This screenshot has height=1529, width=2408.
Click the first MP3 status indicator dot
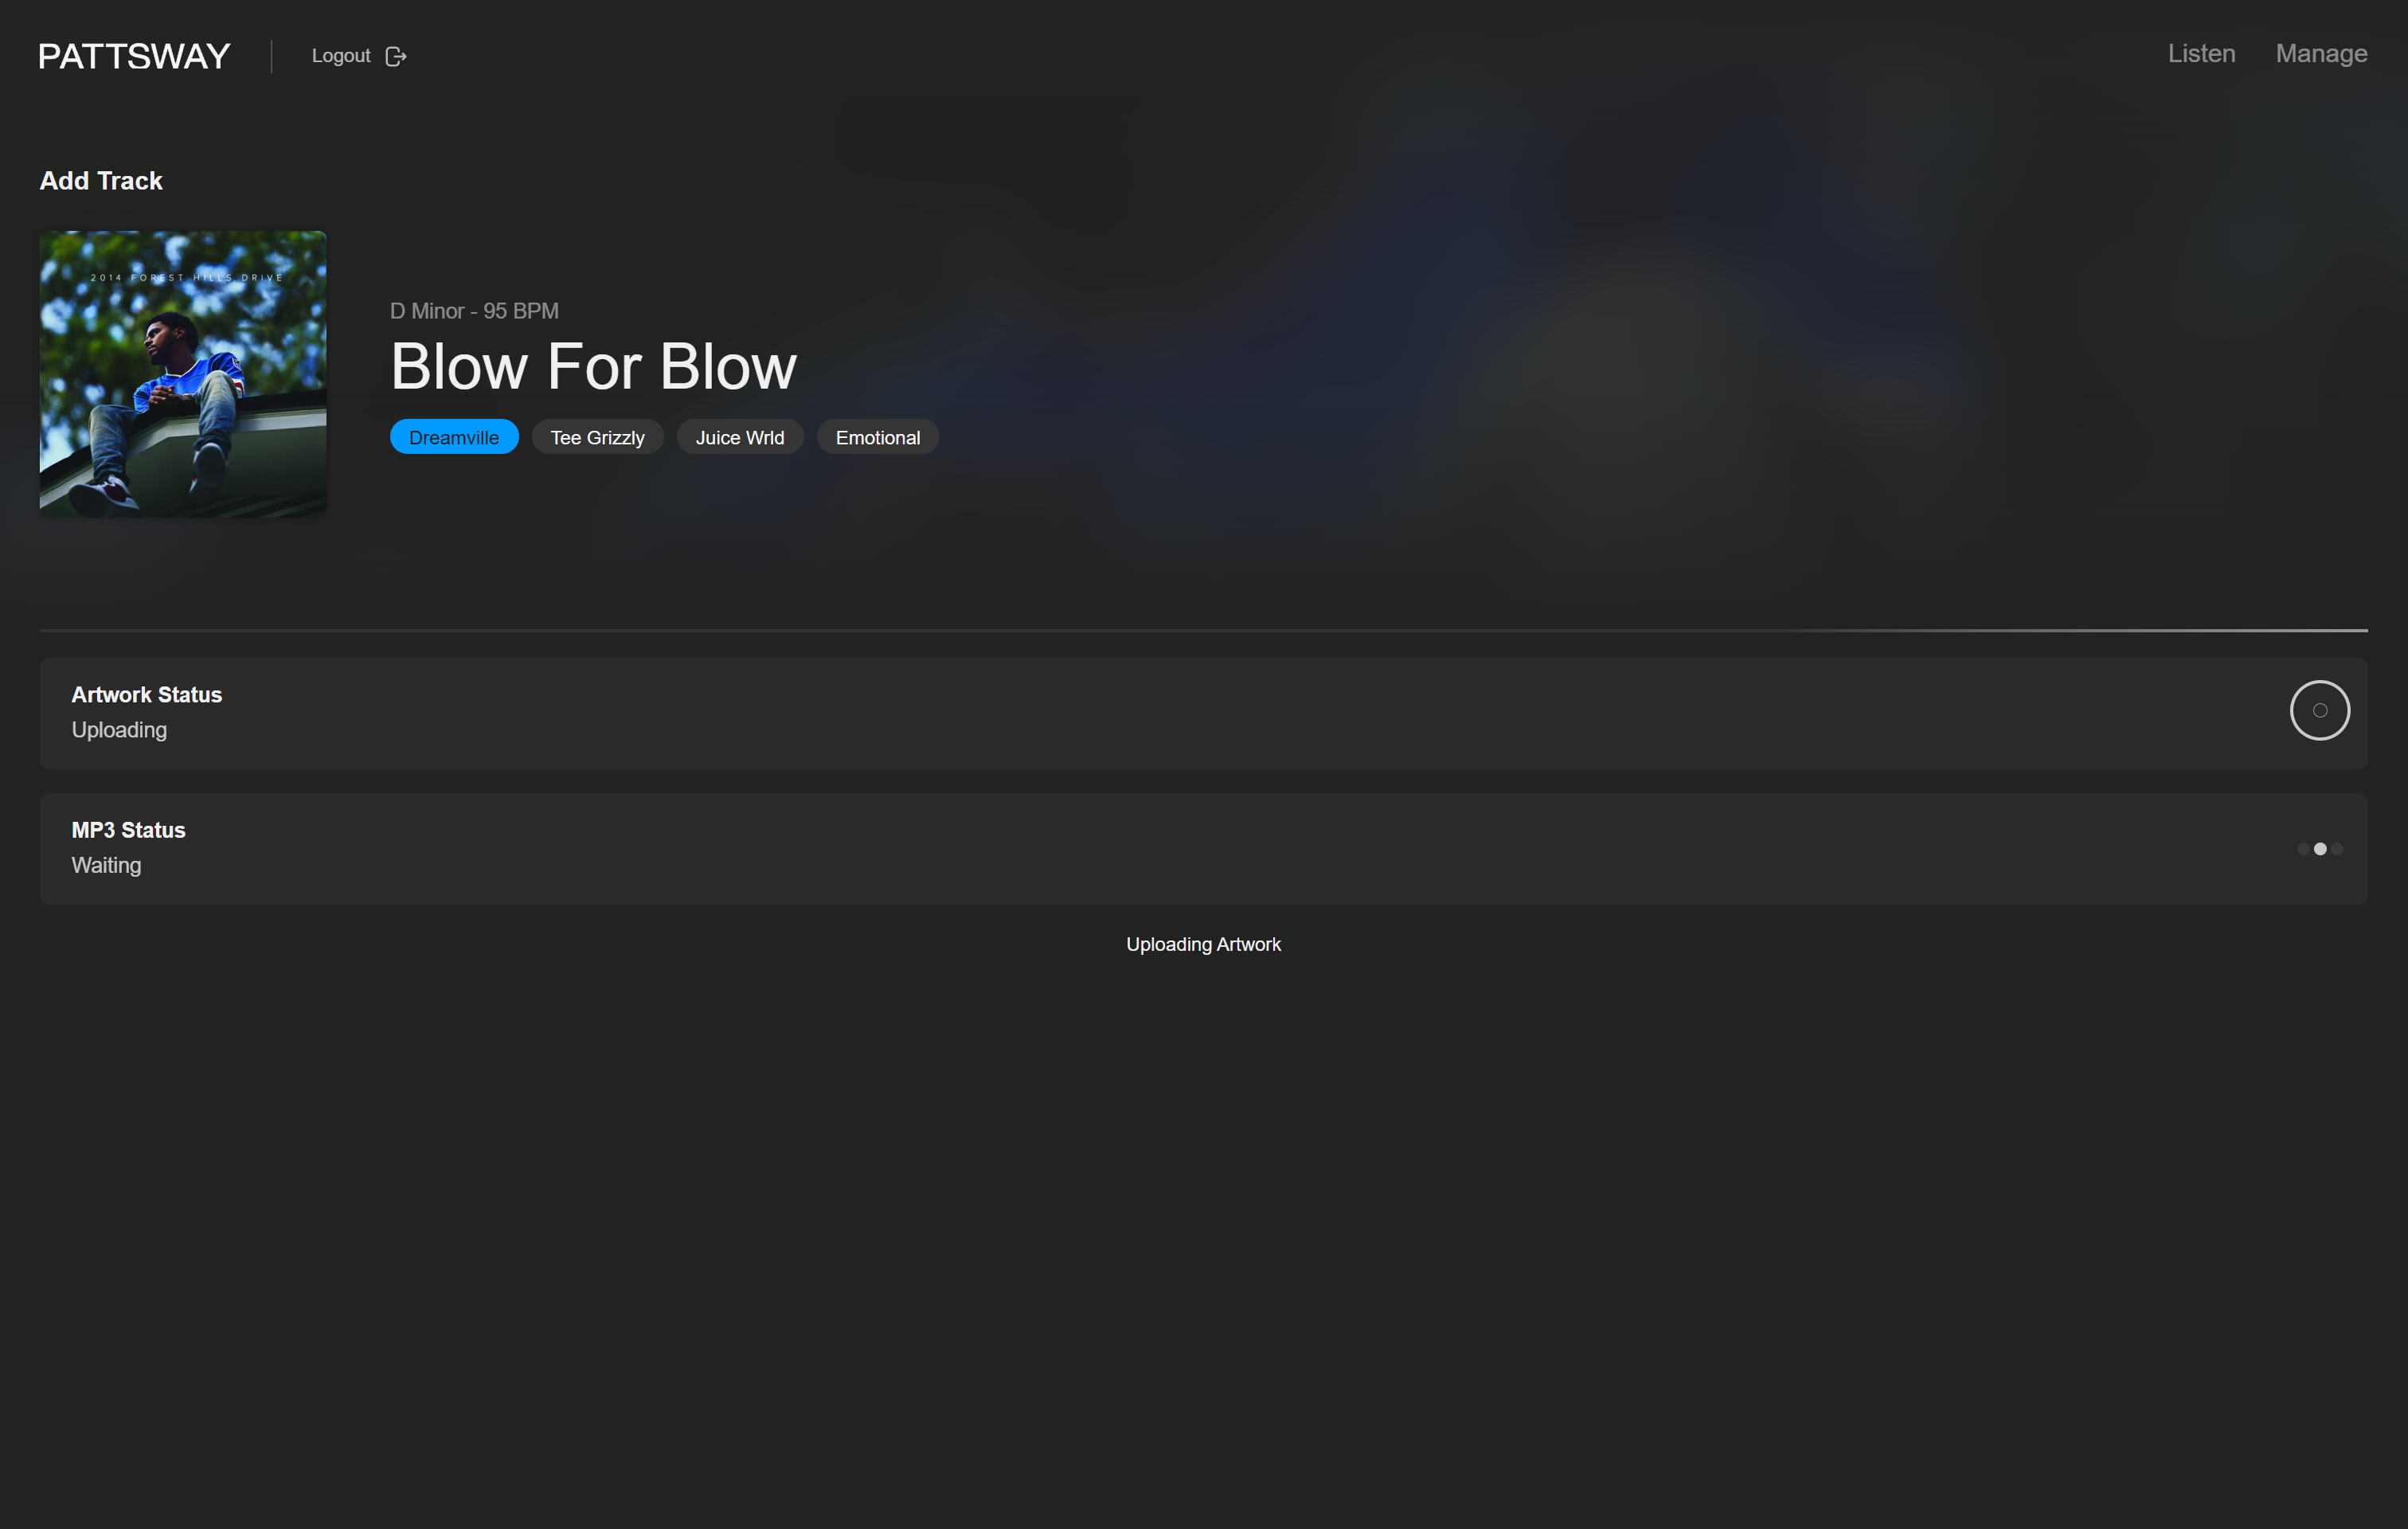(2302, 849)
